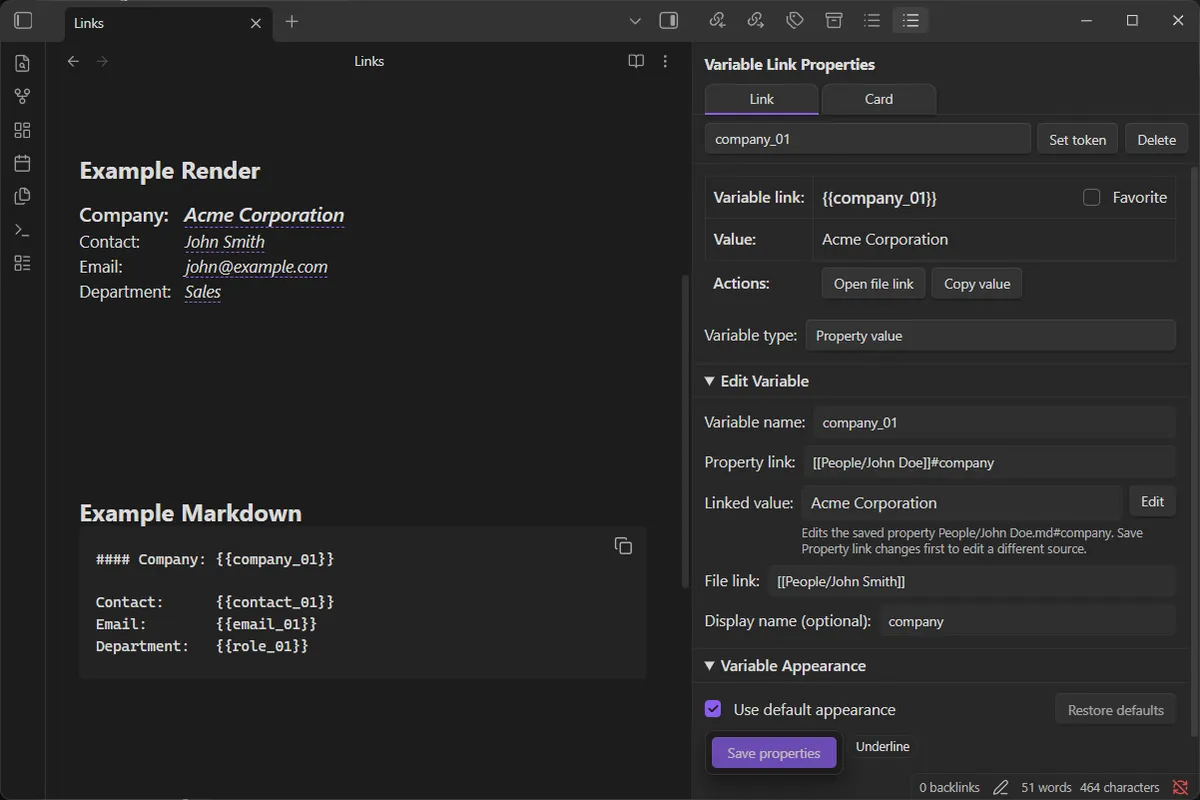1200x800 pixels.
Task: Collapse the Variable Appearance section
Action: 785,666
